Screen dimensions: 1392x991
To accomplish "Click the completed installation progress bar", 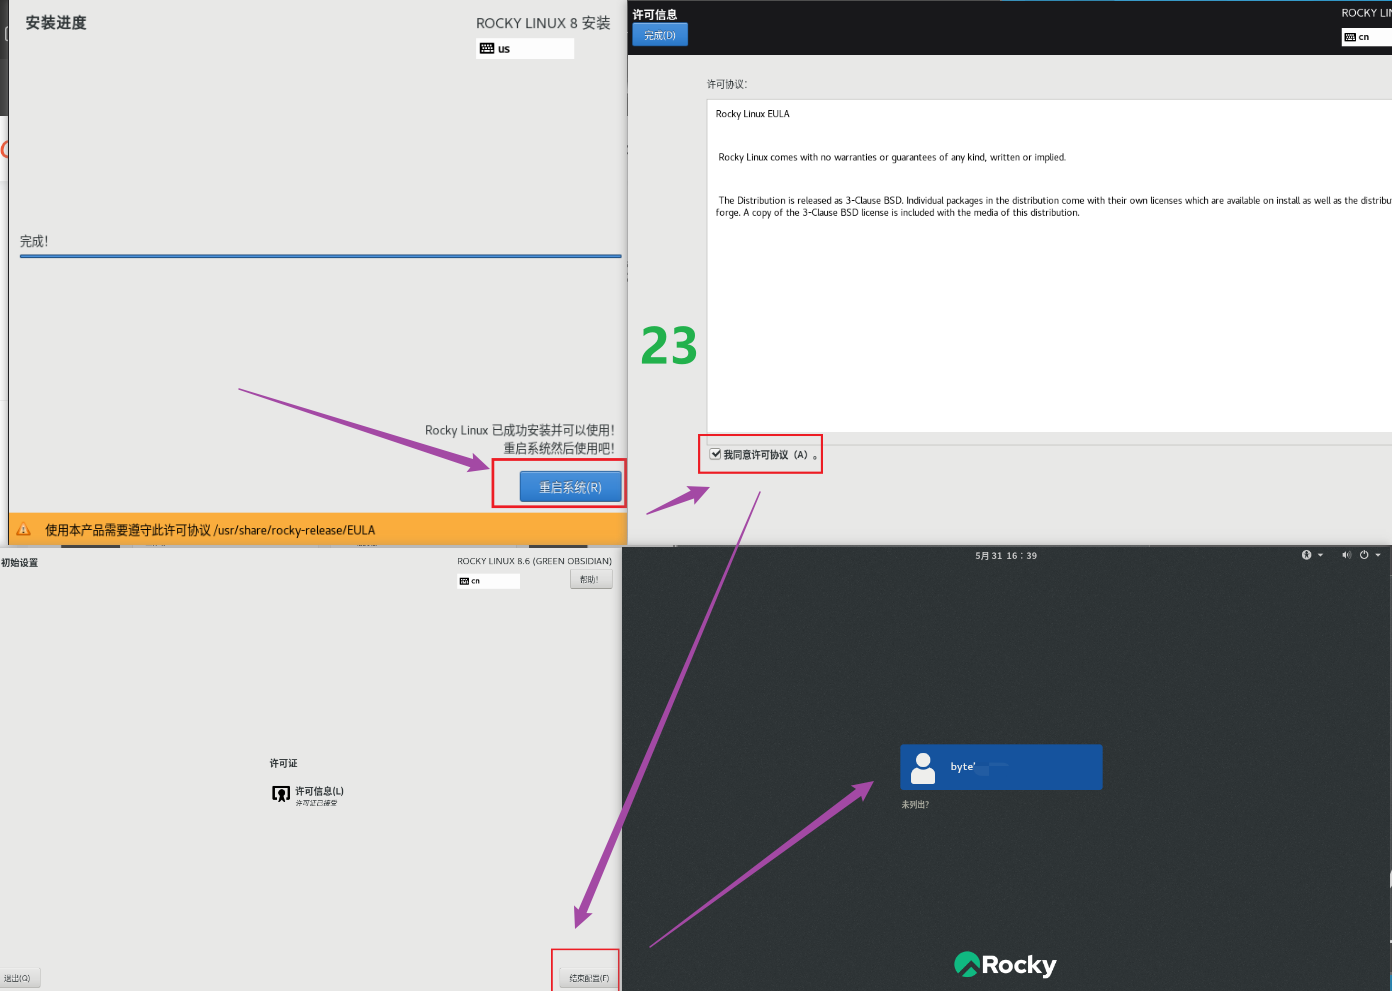I will 320,256.
